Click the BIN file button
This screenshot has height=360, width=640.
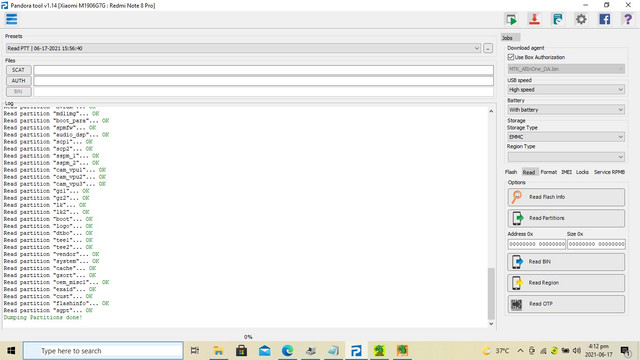click(x=18, y=91)
